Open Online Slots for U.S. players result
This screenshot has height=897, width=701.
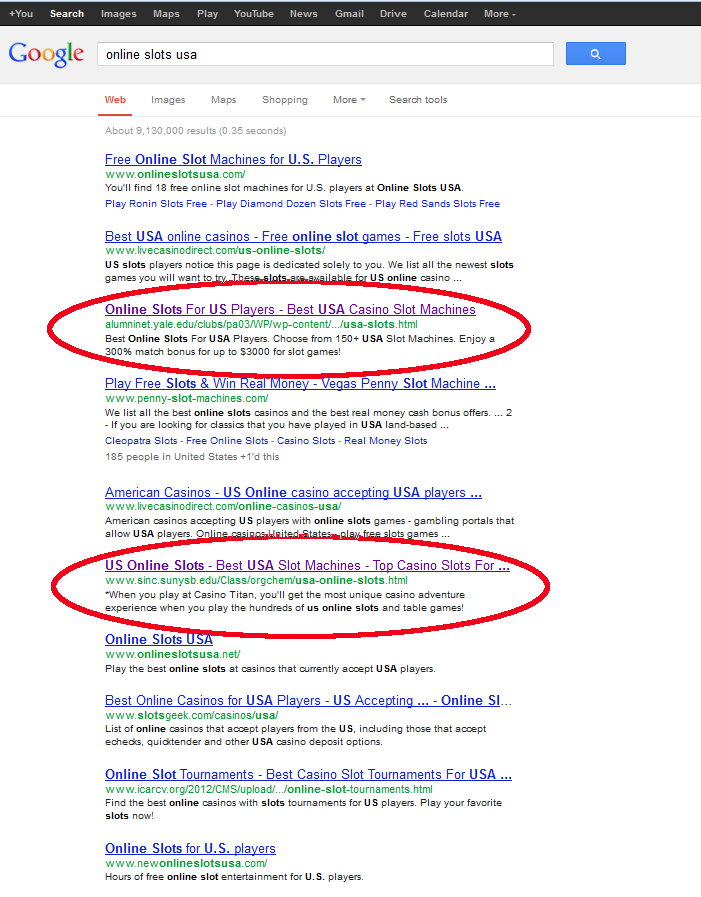190,848
